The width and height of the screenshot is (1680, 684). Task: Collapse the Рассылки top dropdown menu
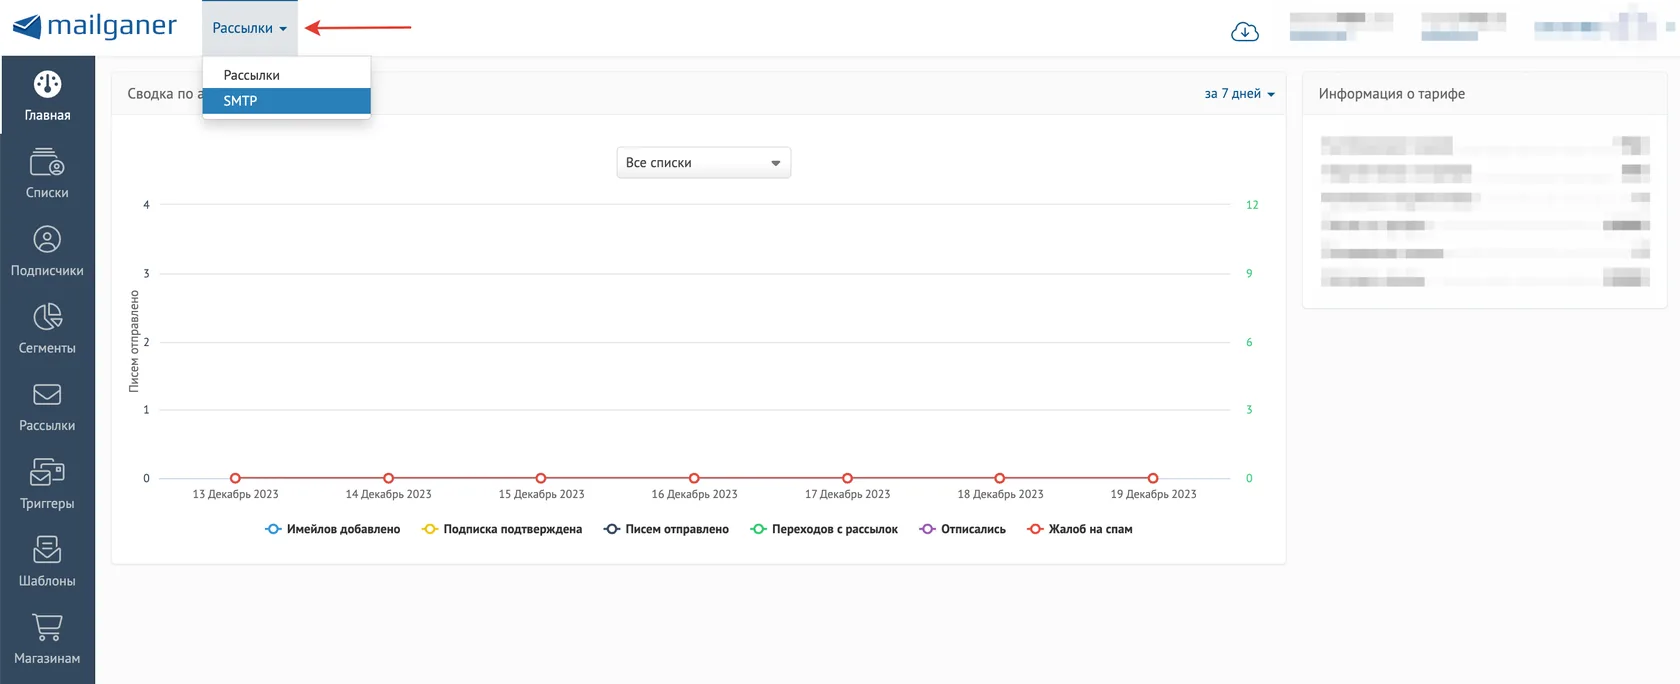tap(250, 28)
